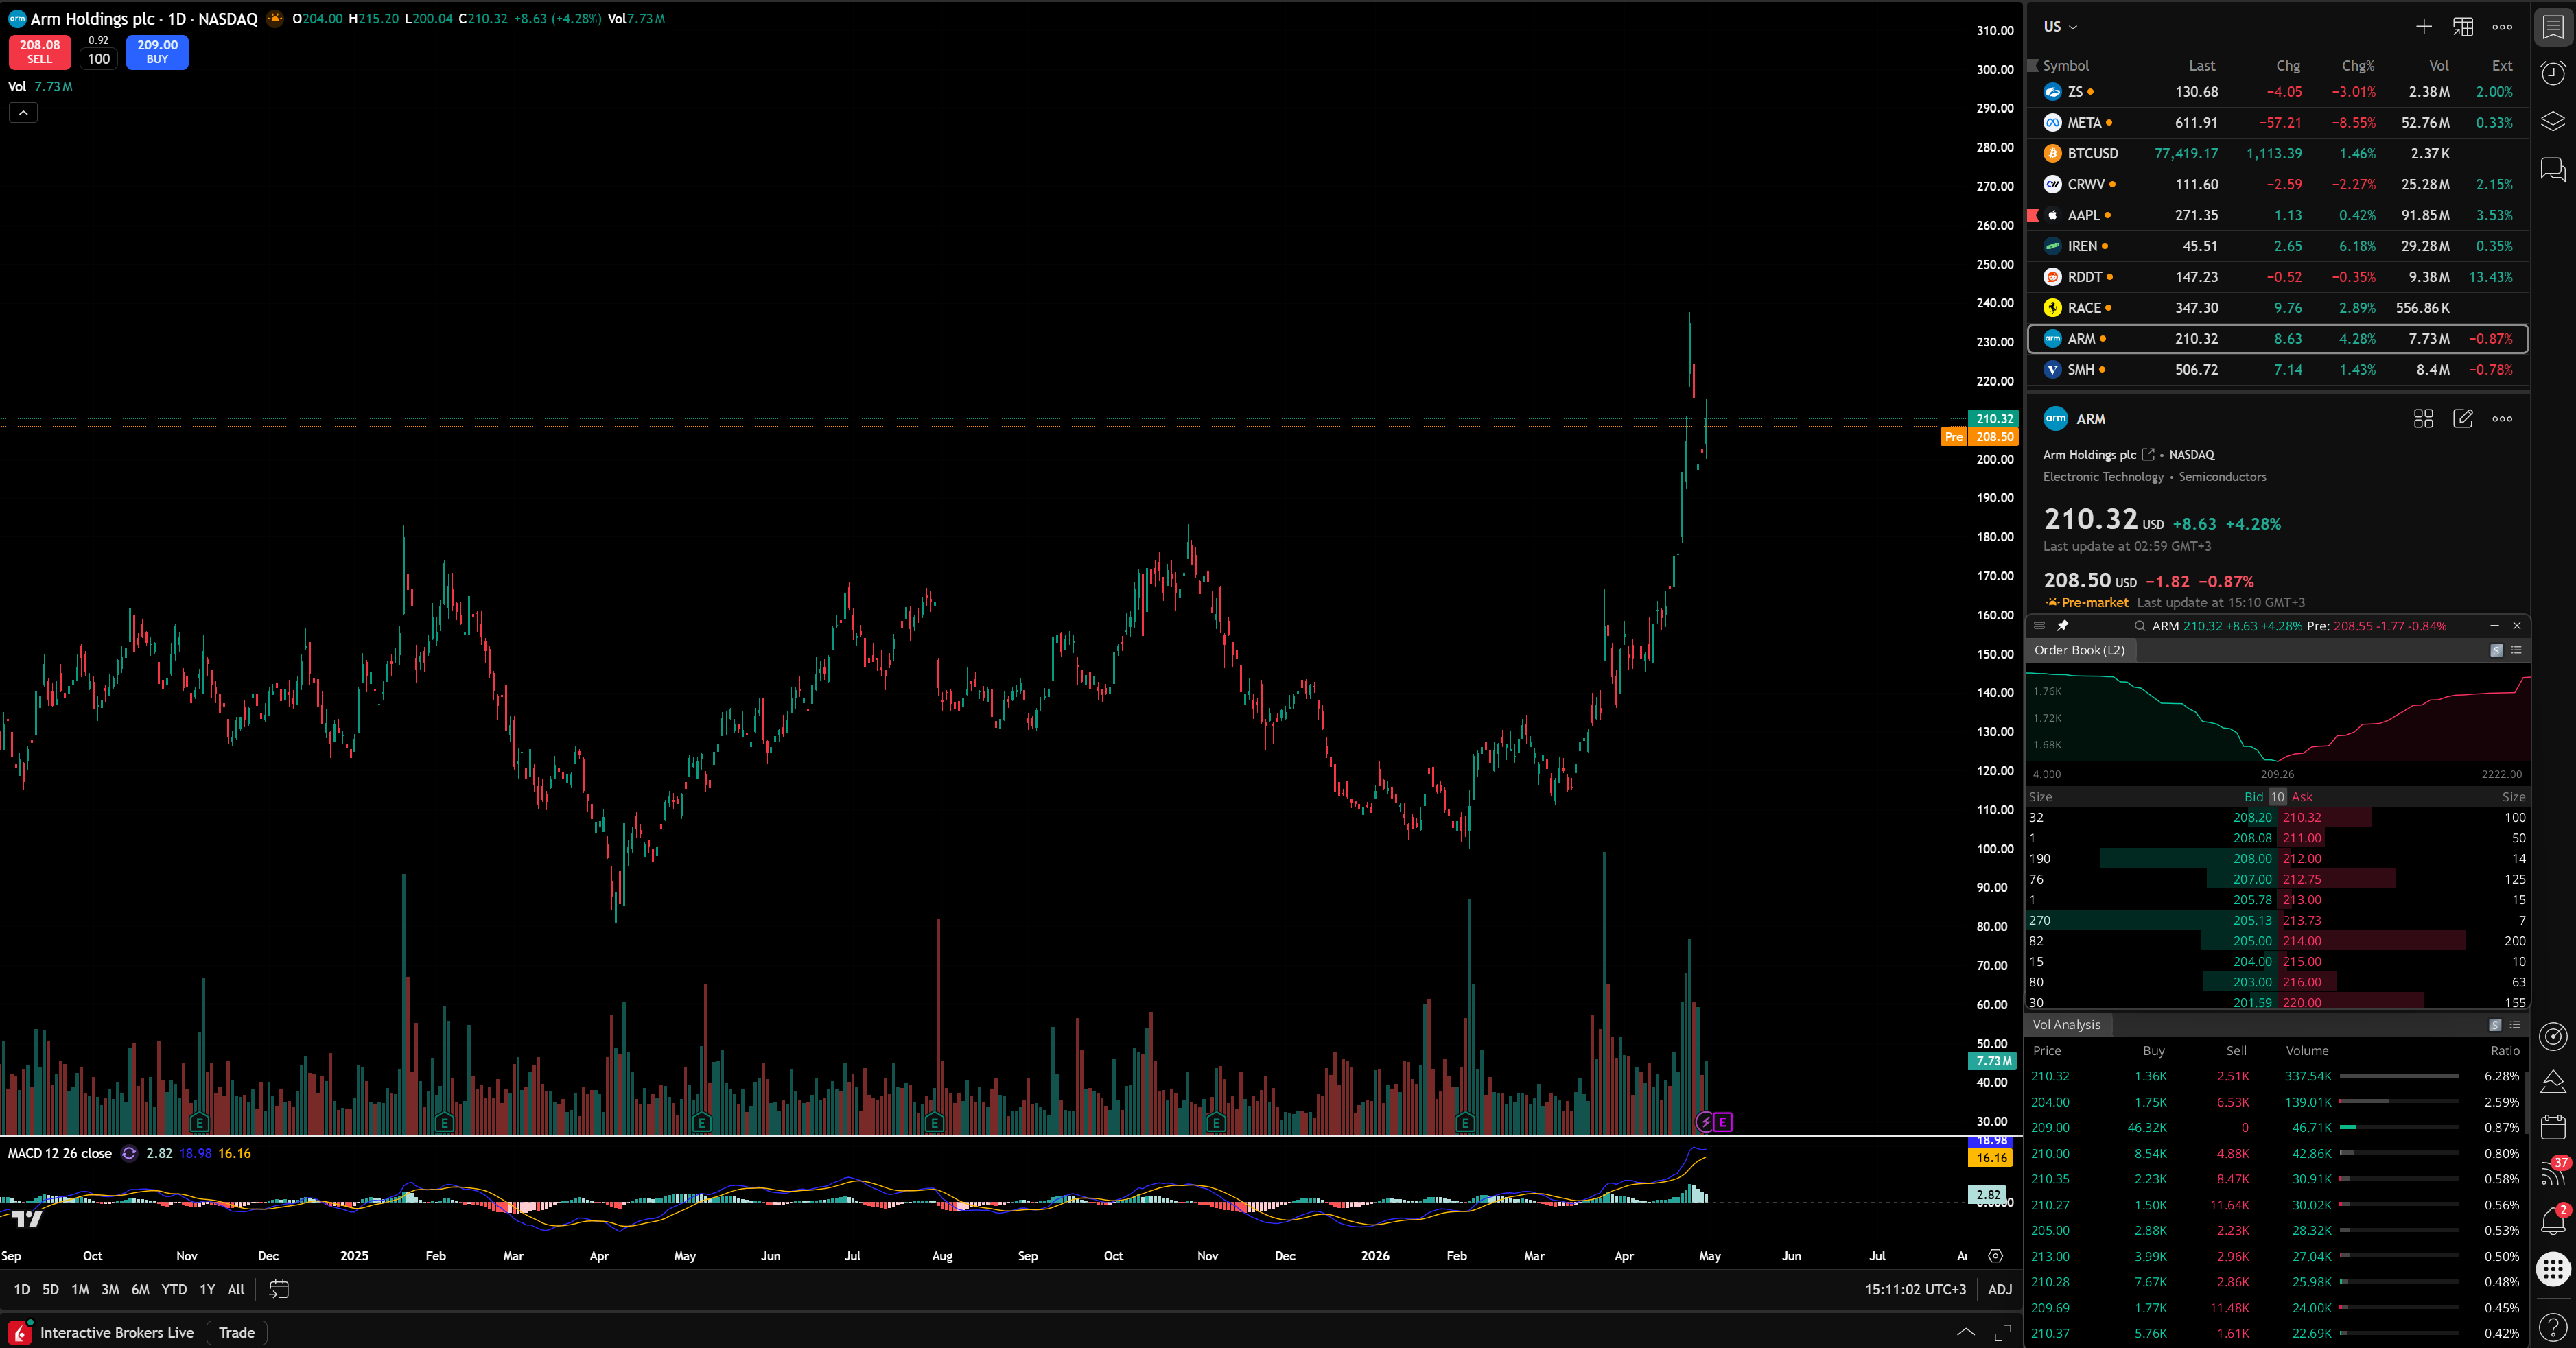Select the META row in watchlist

point(2277,122)
